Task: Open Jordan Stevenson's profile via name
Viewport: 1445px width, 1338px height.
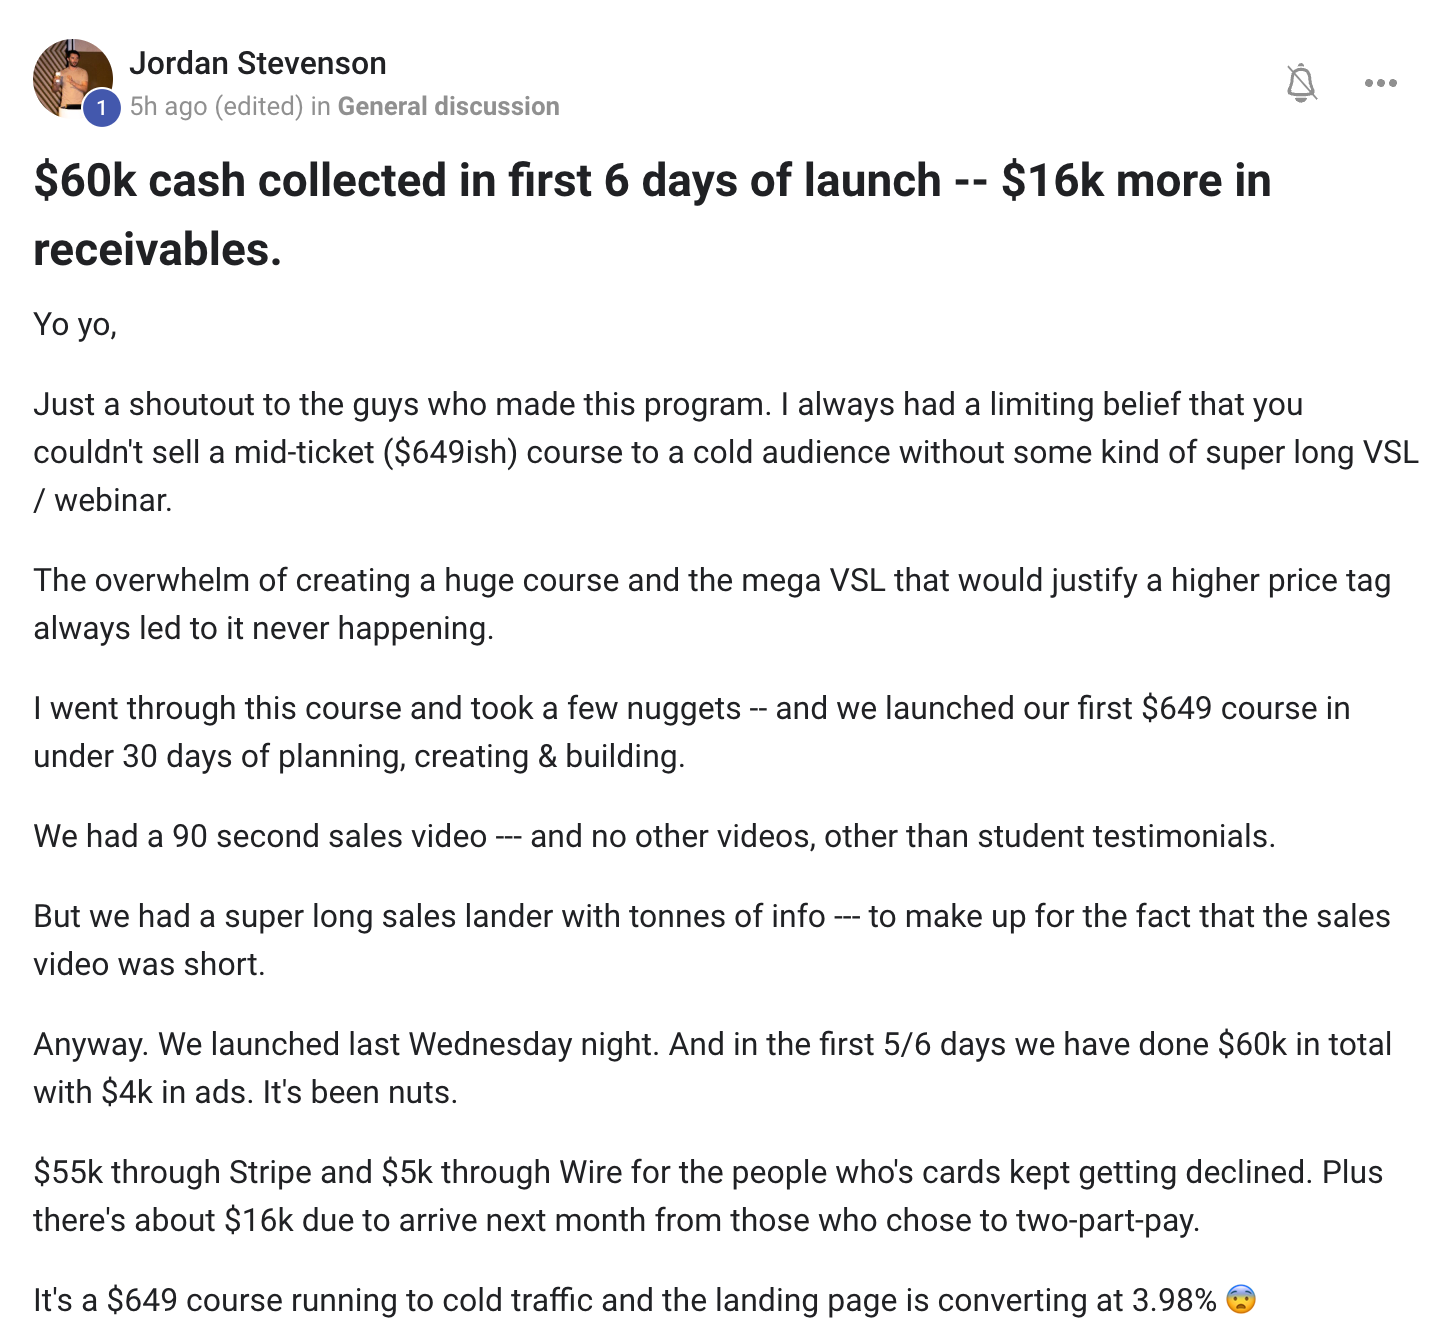Action: point(257,63)
